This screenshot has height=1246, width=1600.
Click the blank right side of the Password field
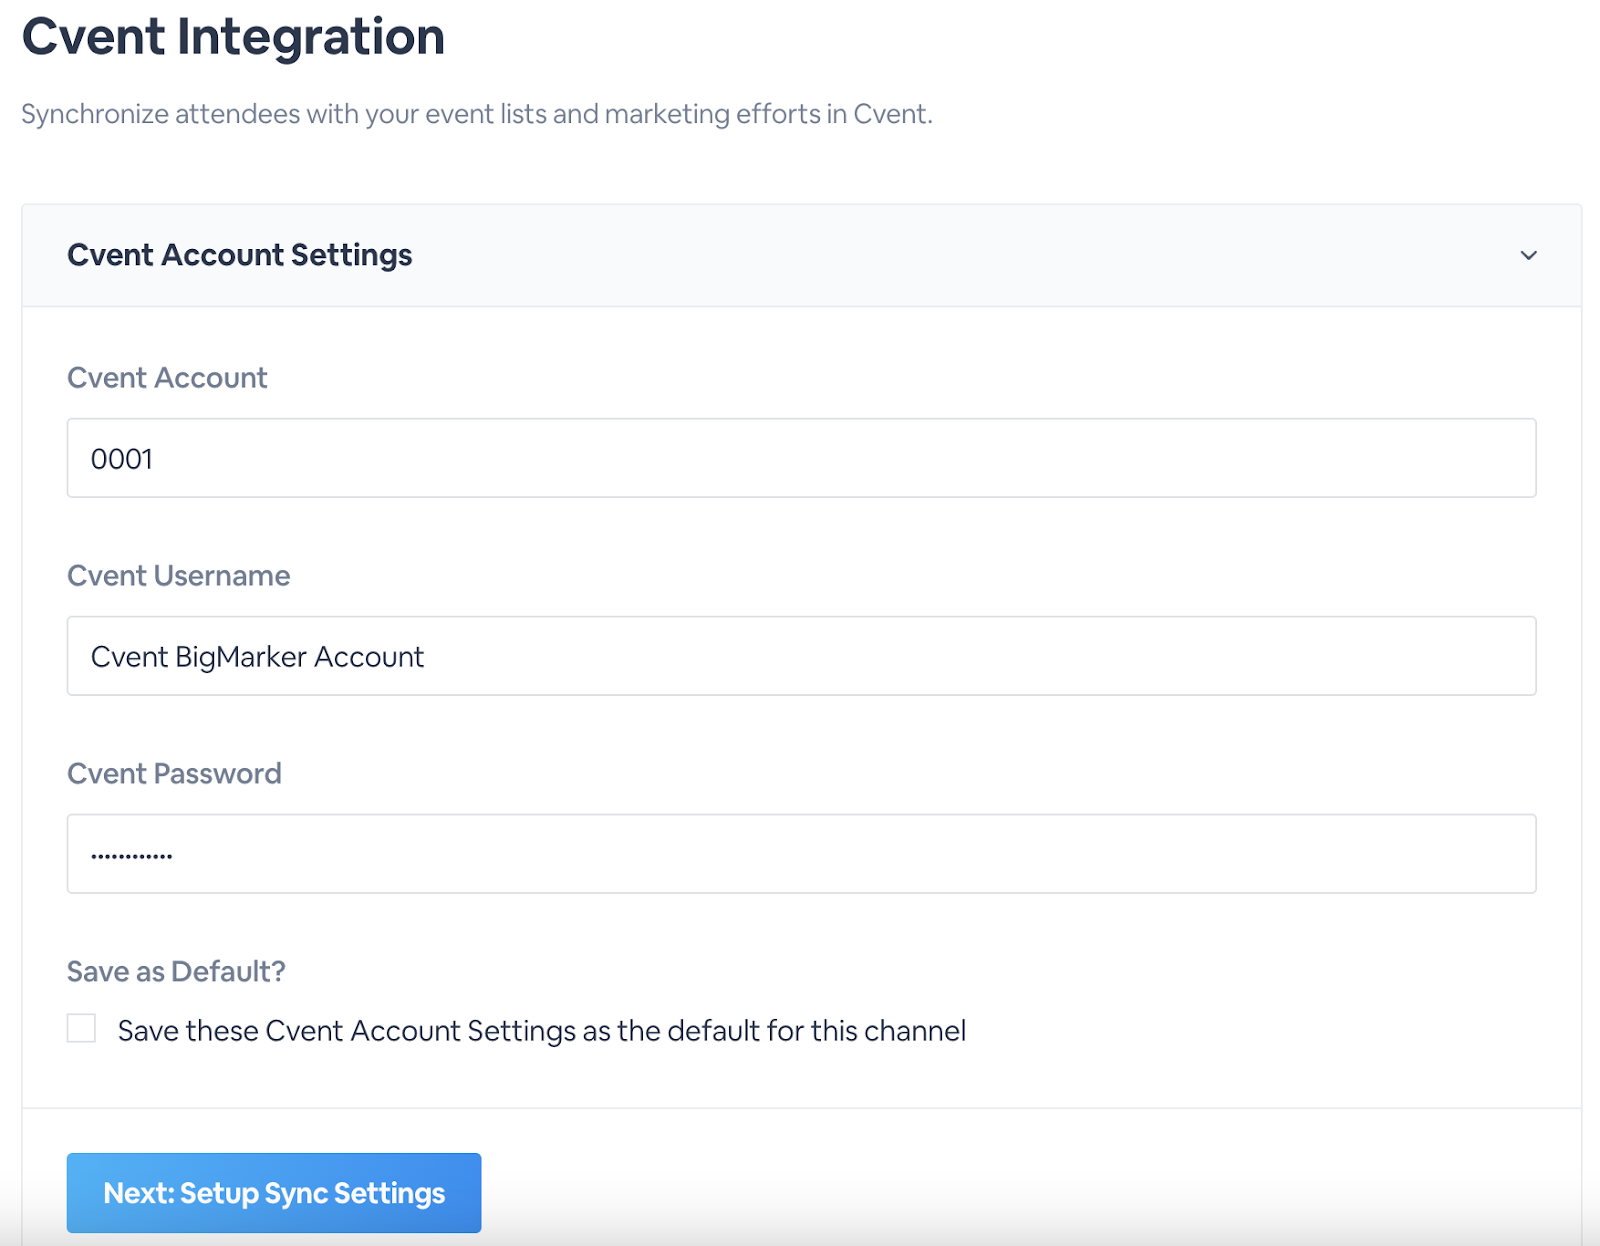pos(1200,854)
